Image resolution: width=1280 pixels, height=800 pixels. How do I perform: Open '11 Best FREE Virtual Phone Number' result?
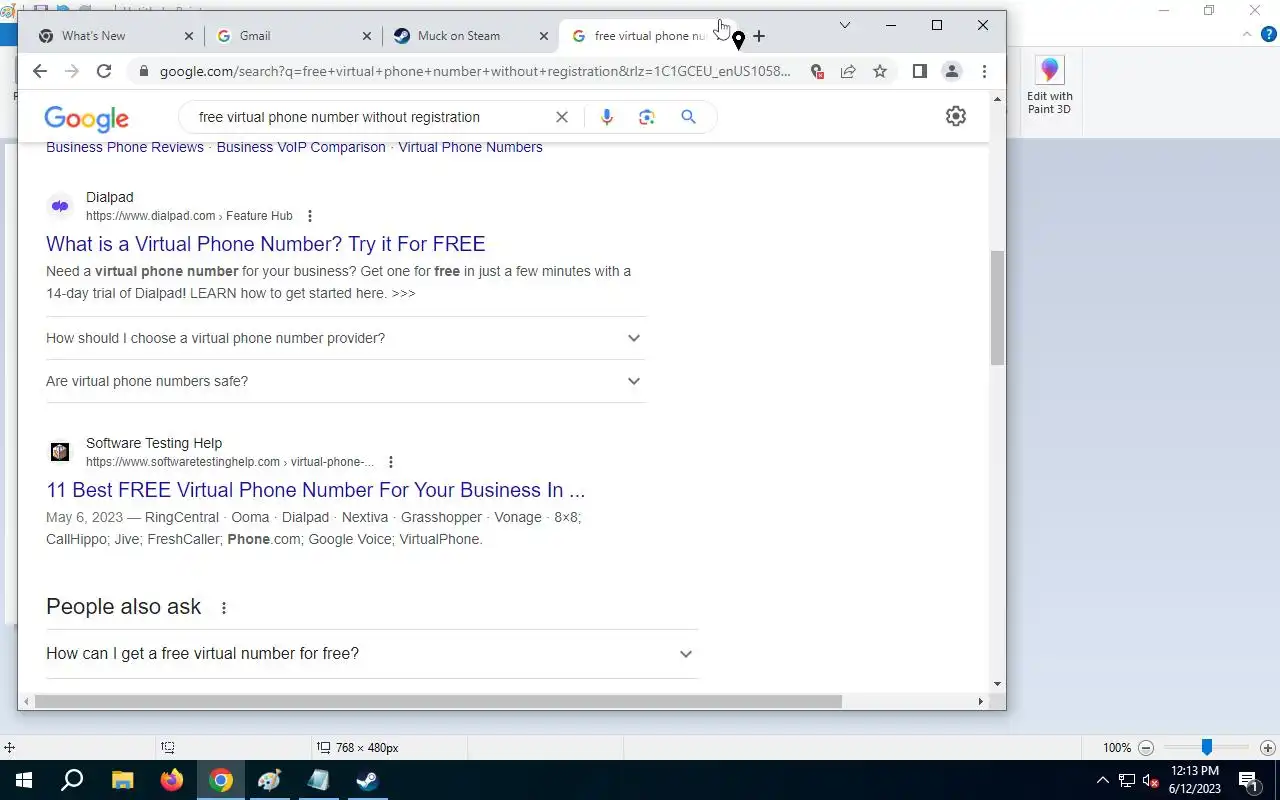point(316,490)
